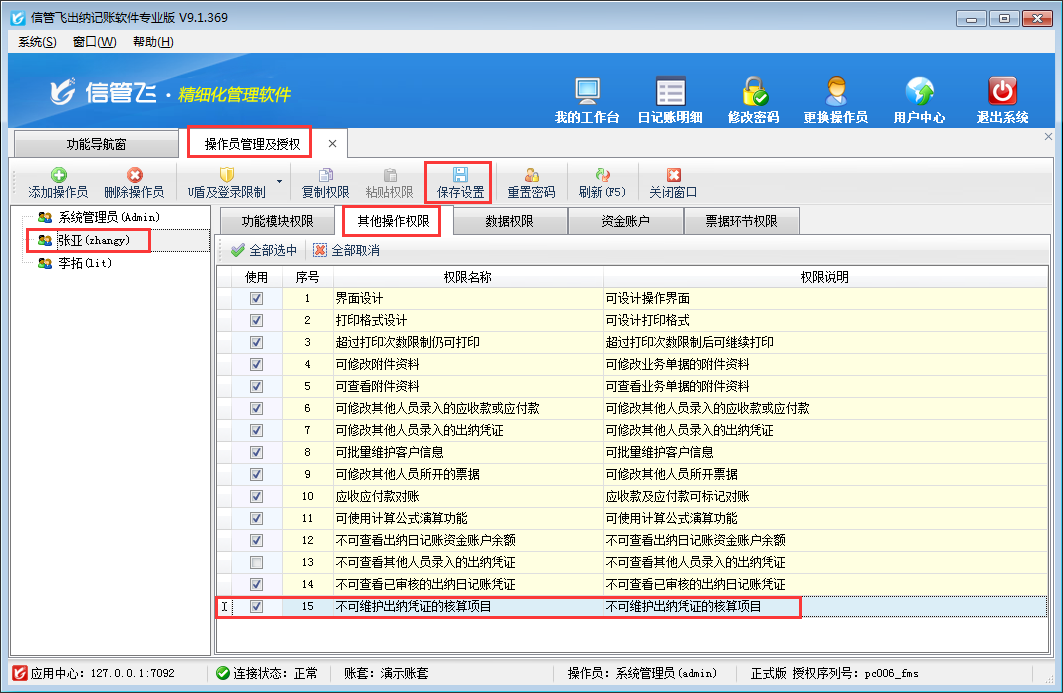Open 日记账明细 journal details icon
This screenshot has width=1063, height=693.
(670, 92)
